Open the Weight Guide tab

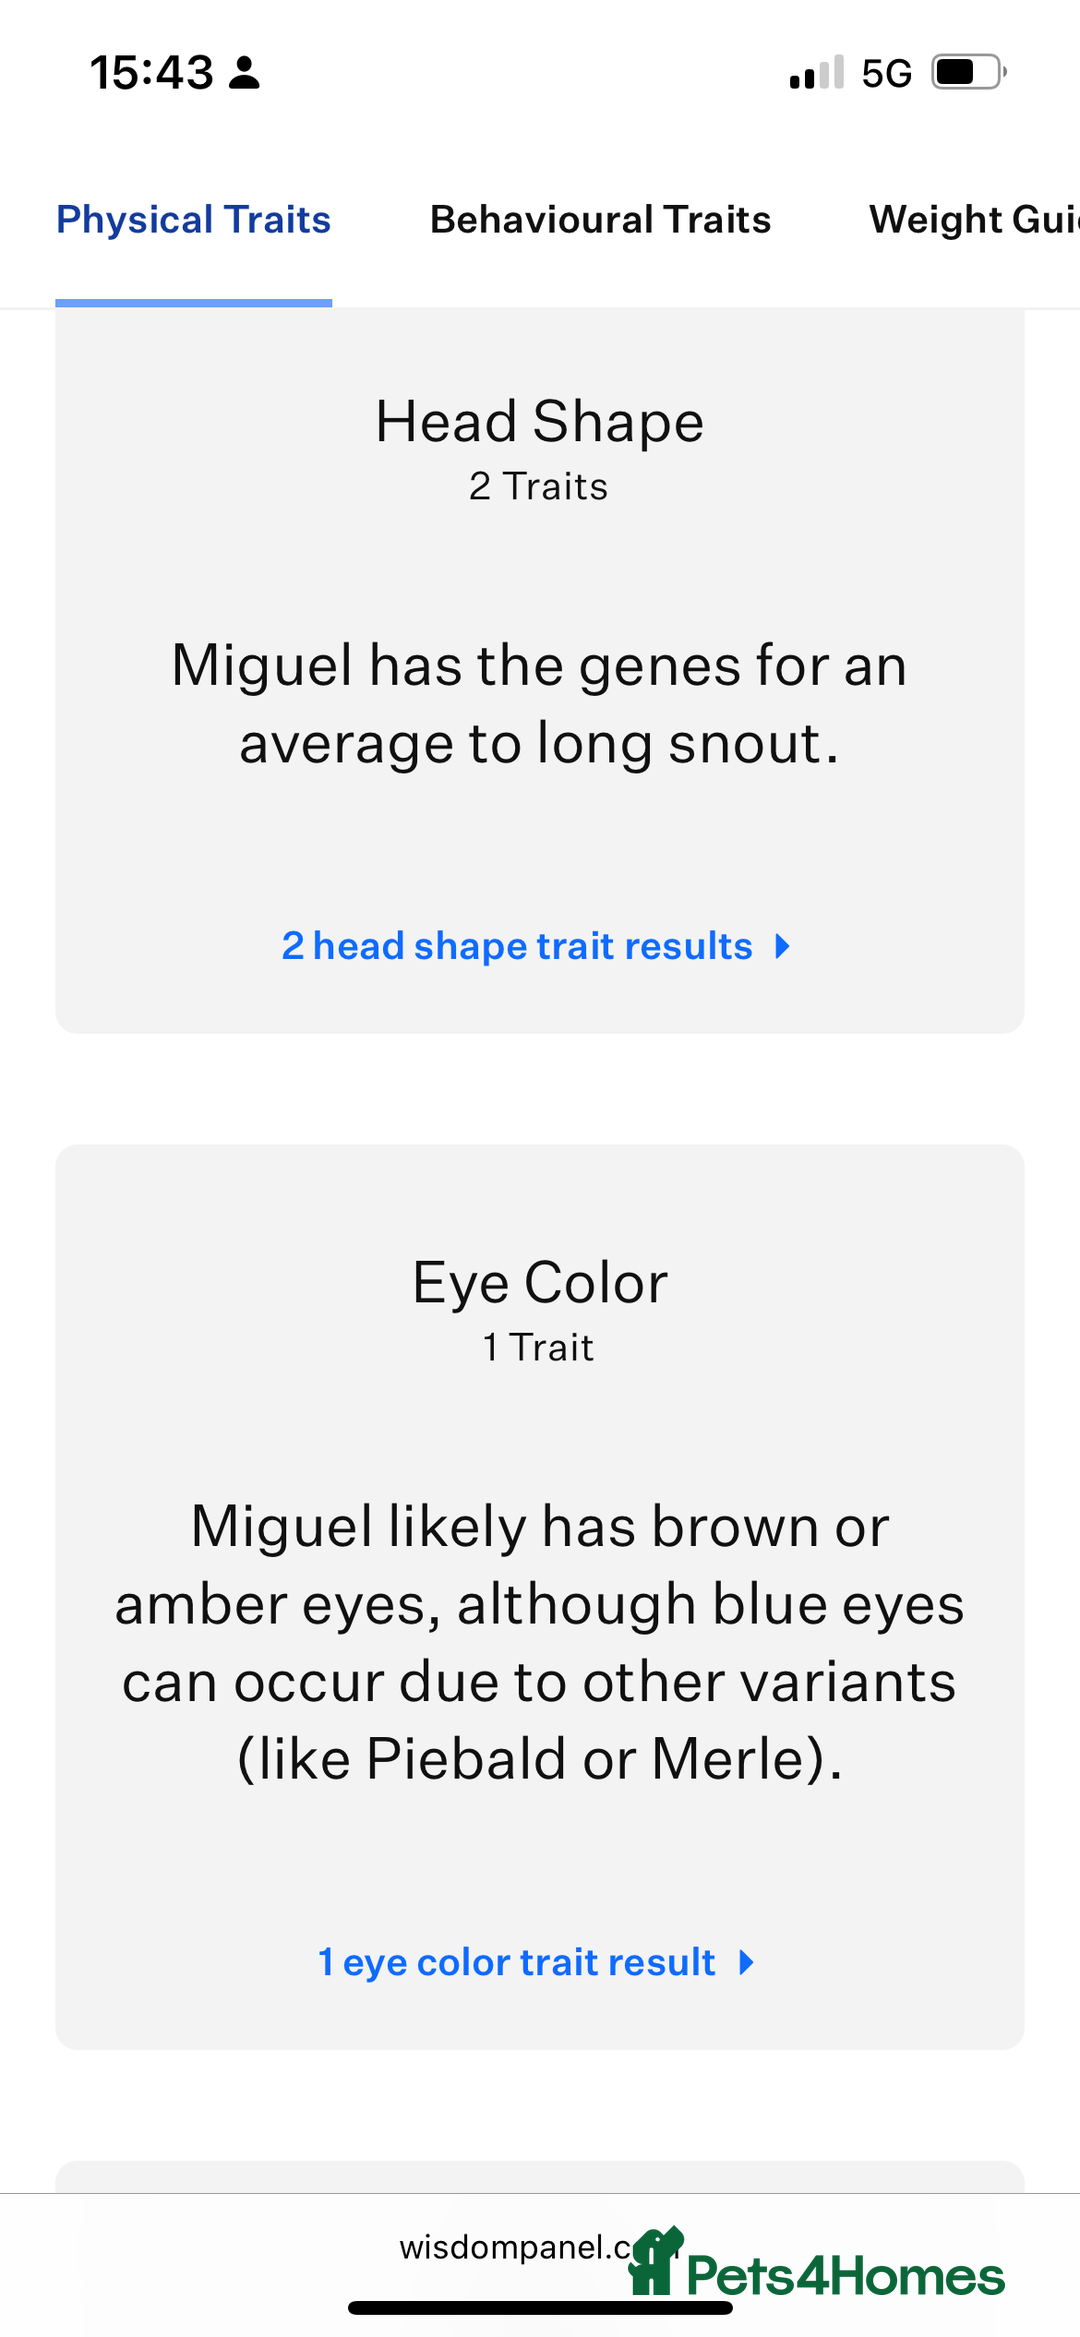click(x=974, y=220)
